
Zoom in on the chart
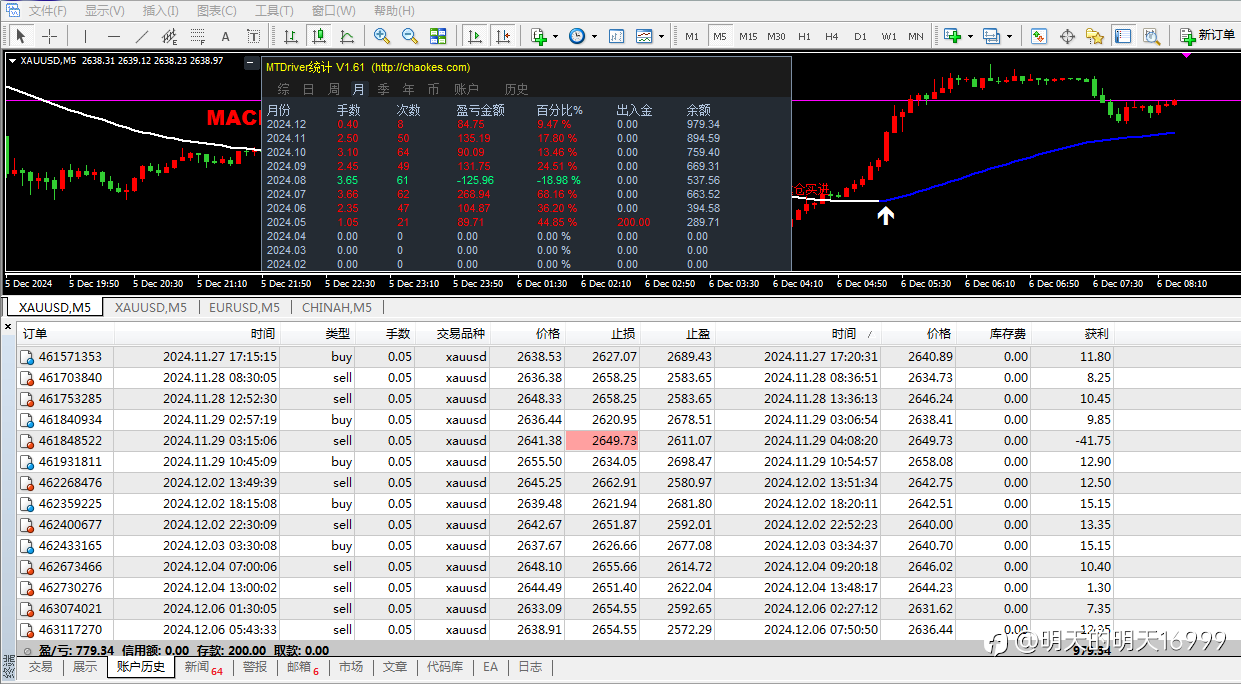381,36
